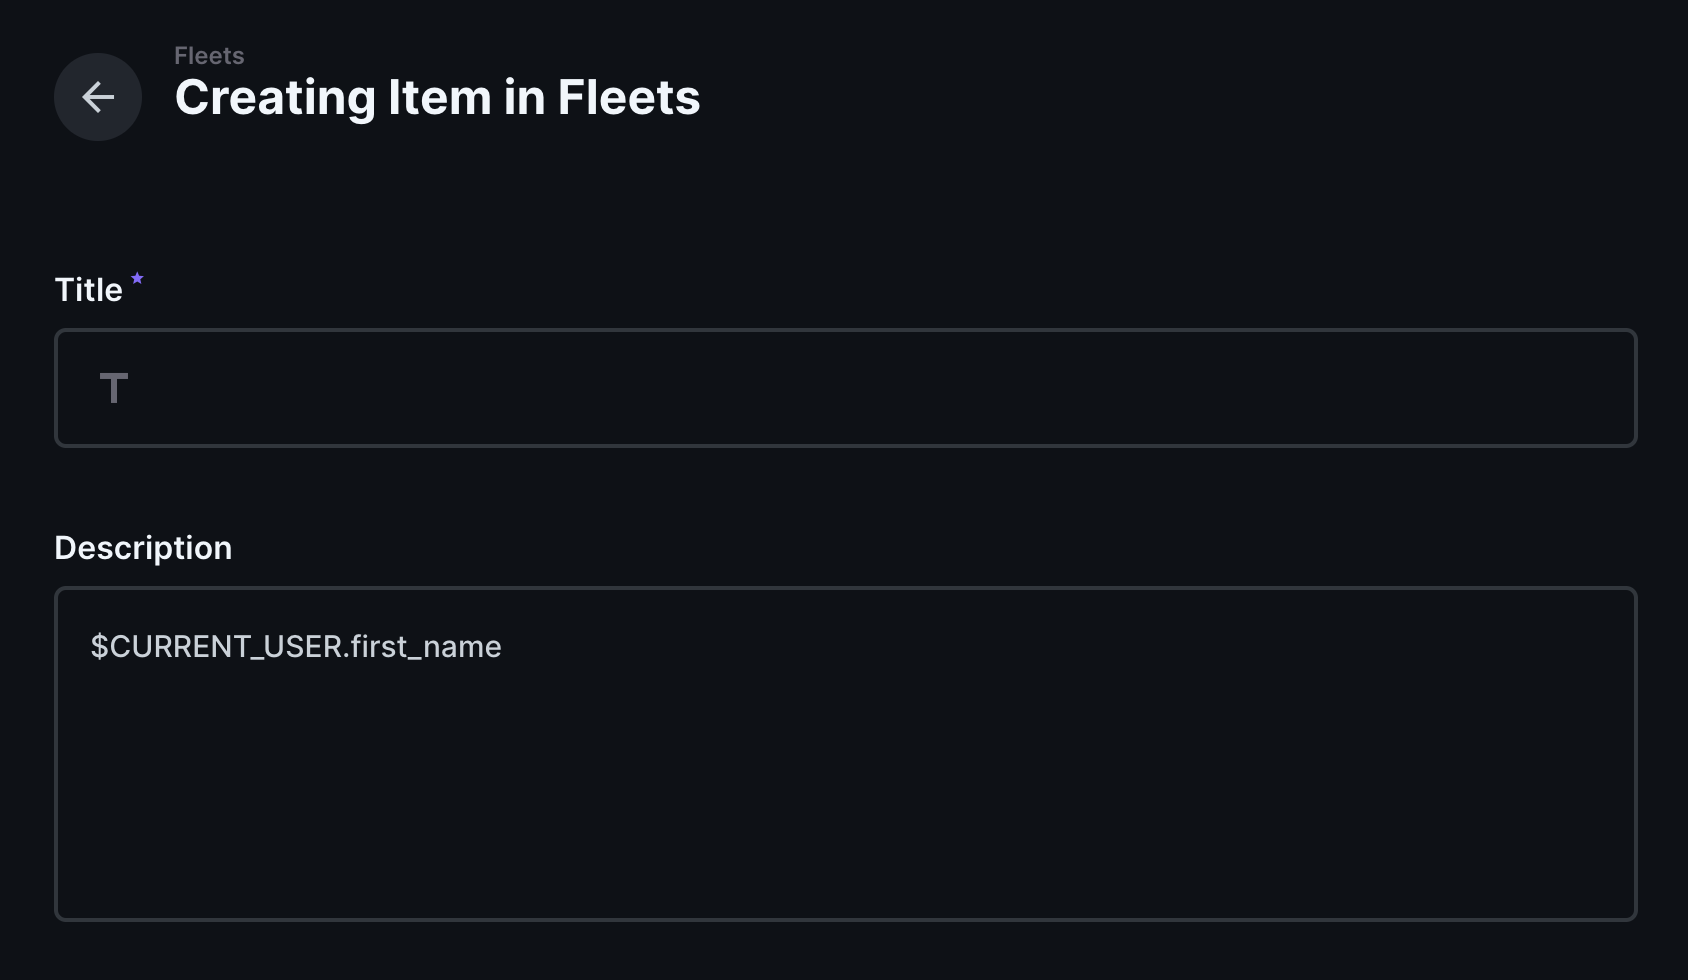1688x980 pixels.
Task: Click the $CURRENT_USER.first_name text
Action: [296, 647]
